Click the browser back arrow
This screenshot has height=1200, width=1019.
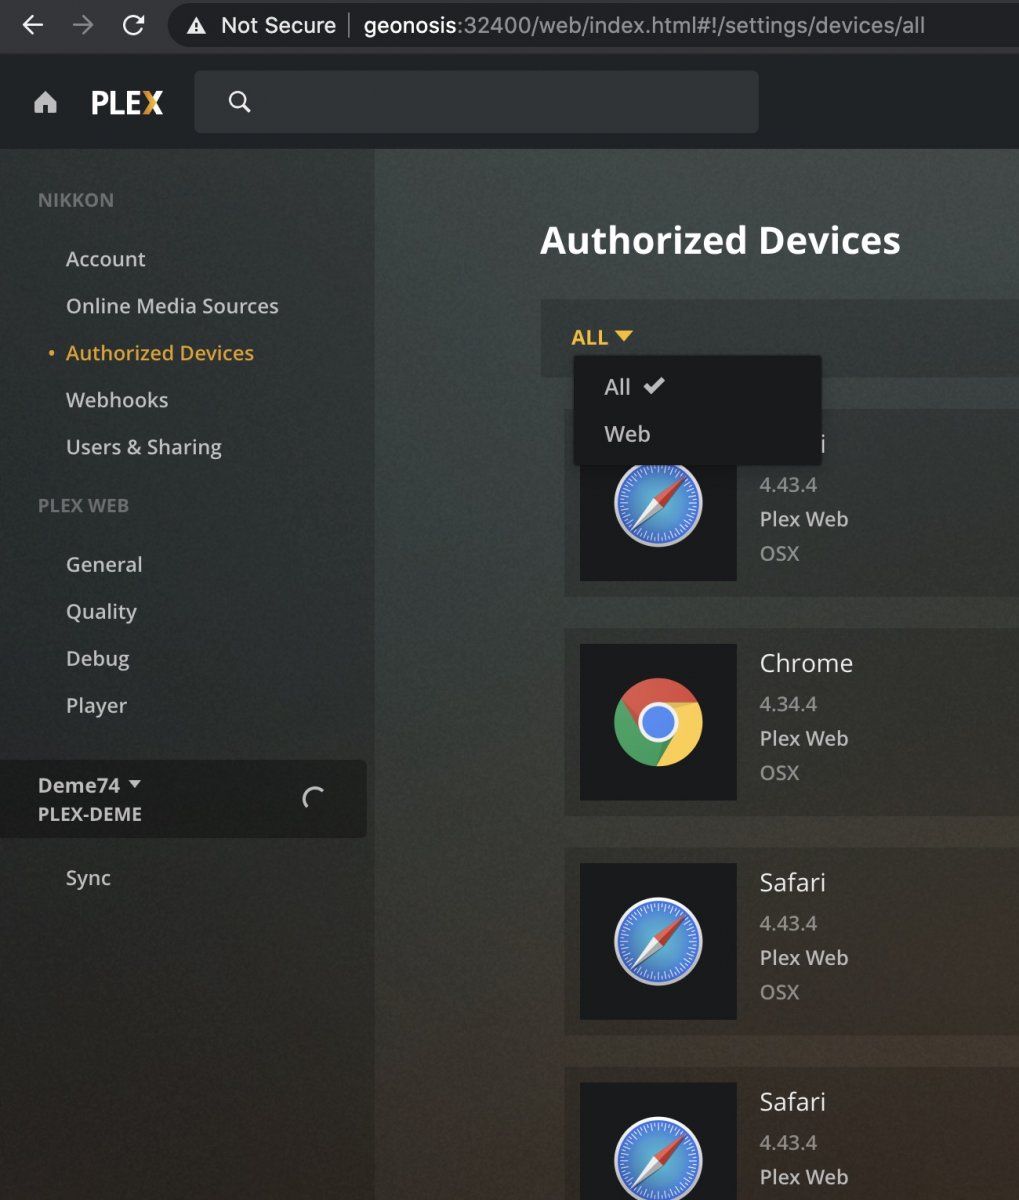pyautogui.click(x=33, y=26)
